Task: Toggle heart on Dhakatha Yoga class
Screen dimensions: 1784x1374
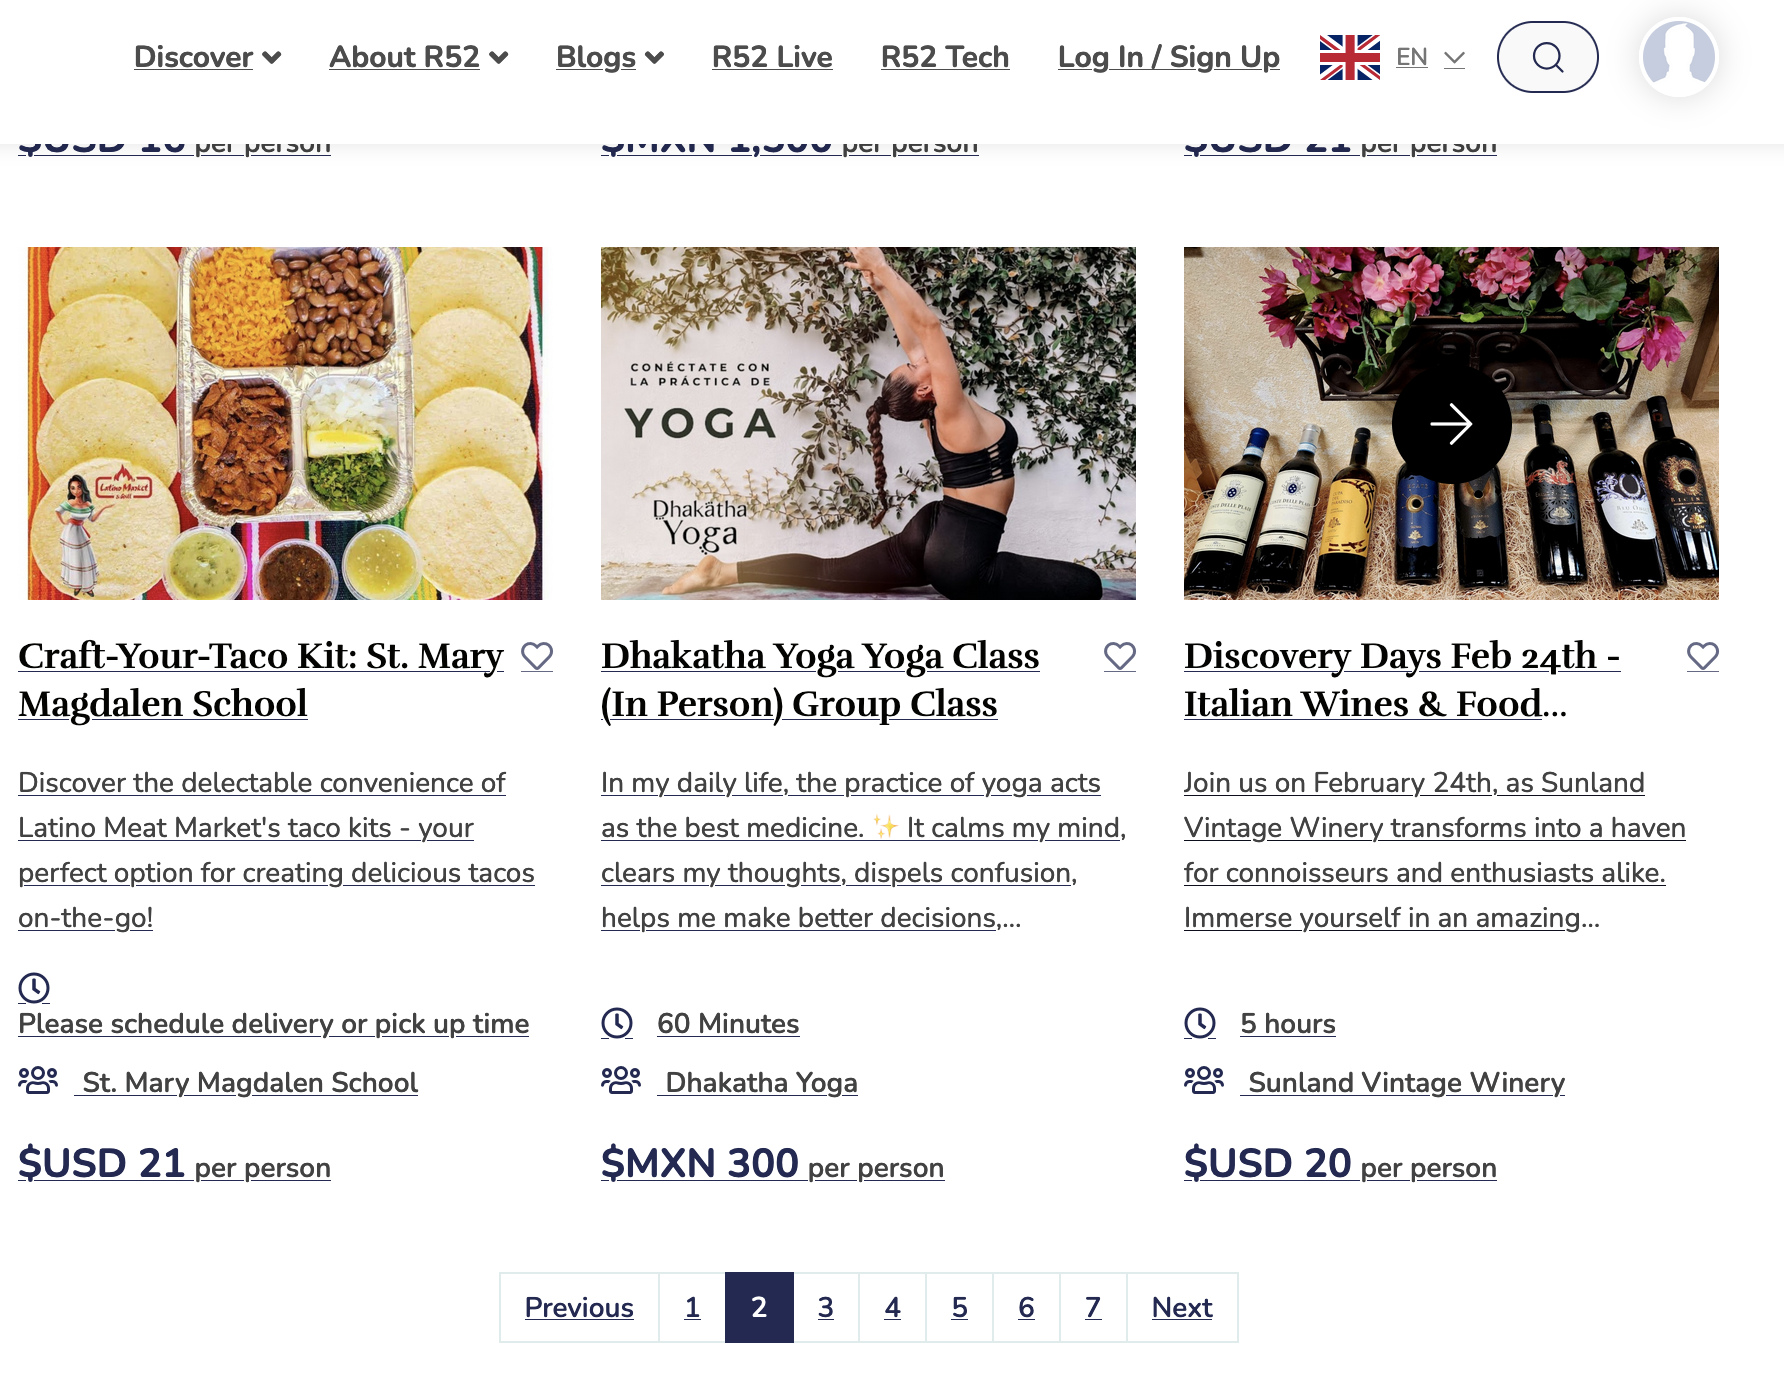Action: tap(1120, 656)
